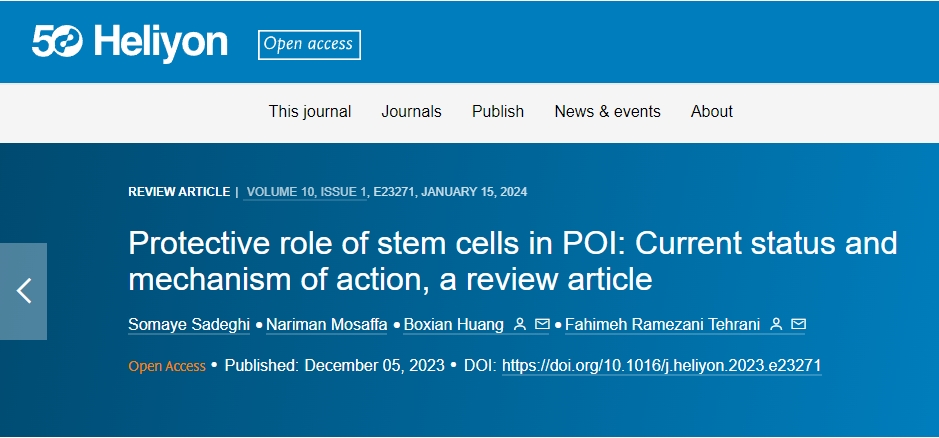
Task: Click the envelope icon beside Fahimeh Ramezani Tehrani
Action: [798, 325]
